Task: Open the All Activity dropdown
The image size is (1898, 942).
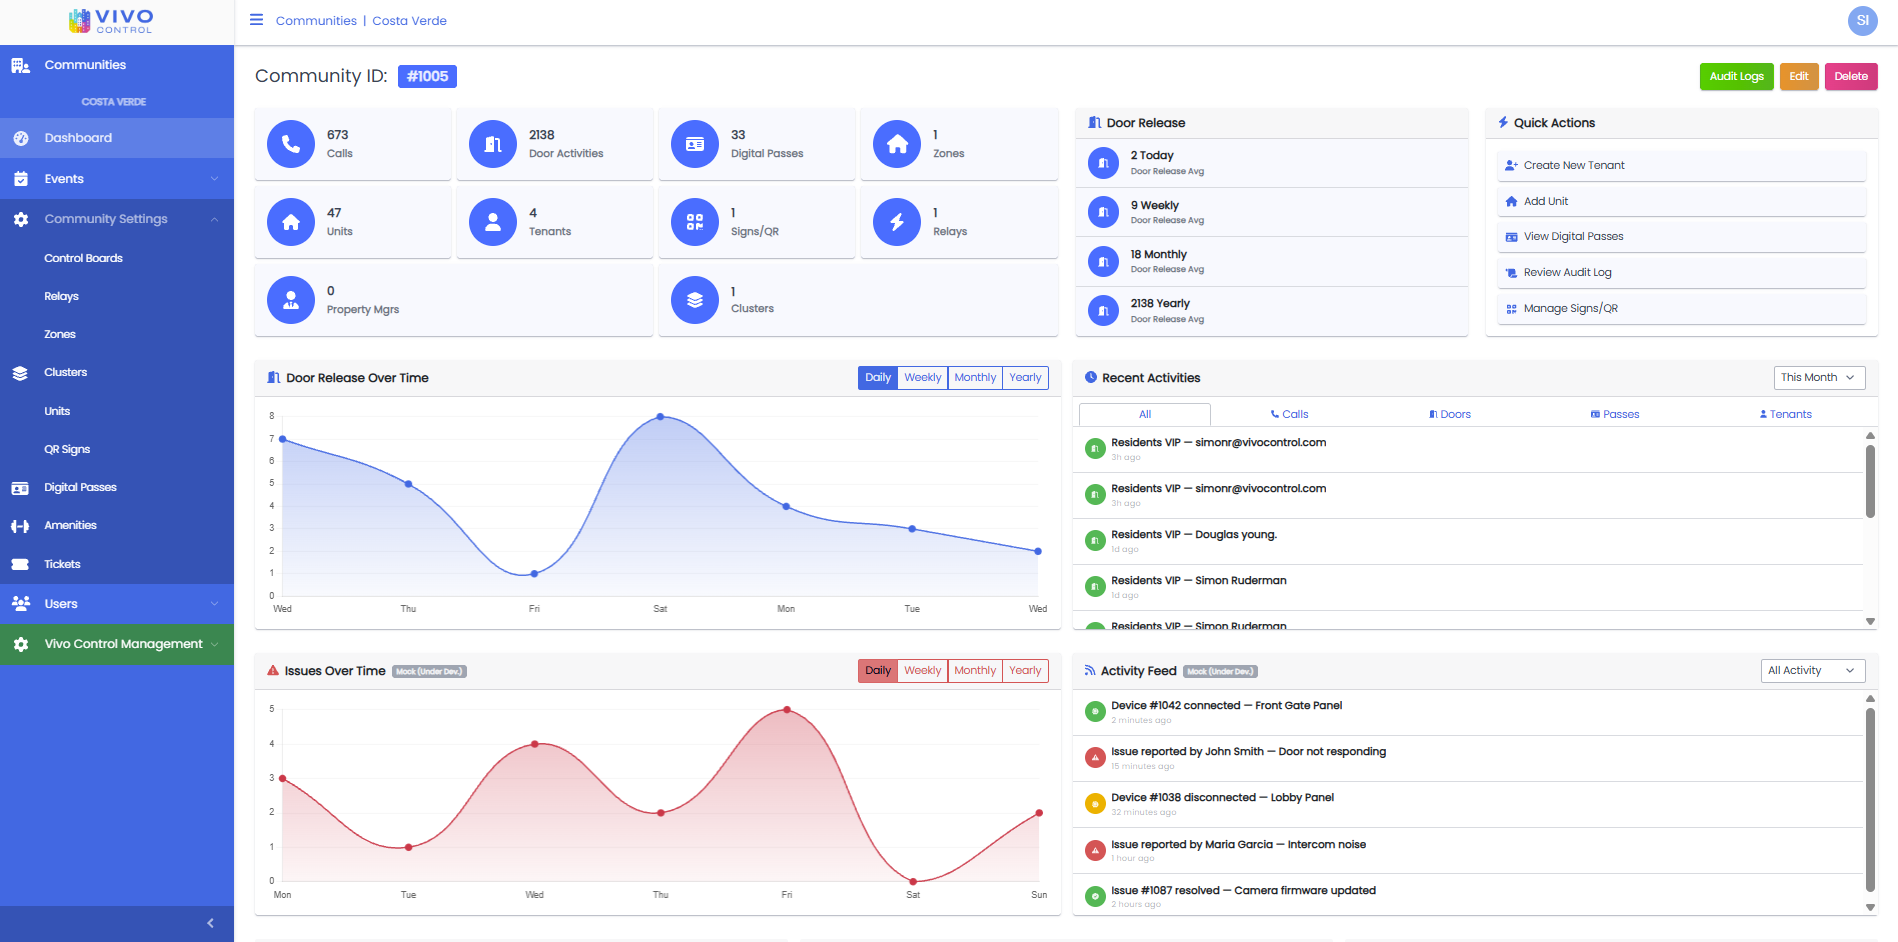Action: click(1812, 670)
